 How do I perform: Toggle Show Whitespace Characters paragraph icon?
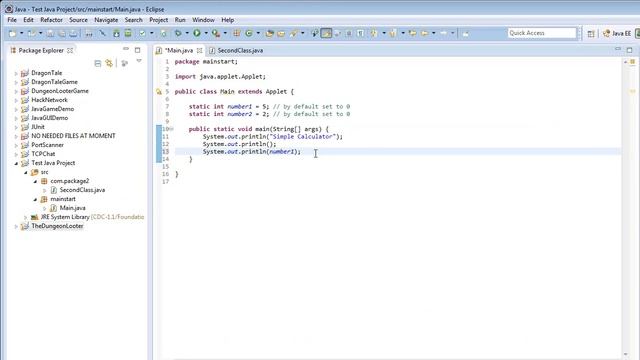[360, 33]
